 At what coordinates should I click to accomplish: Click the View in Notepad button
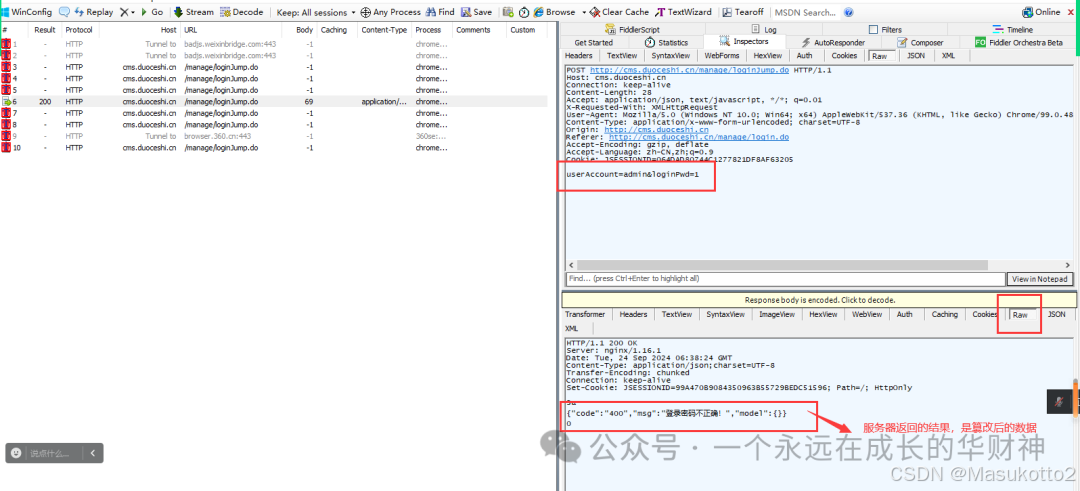[x=1040, y=279]
